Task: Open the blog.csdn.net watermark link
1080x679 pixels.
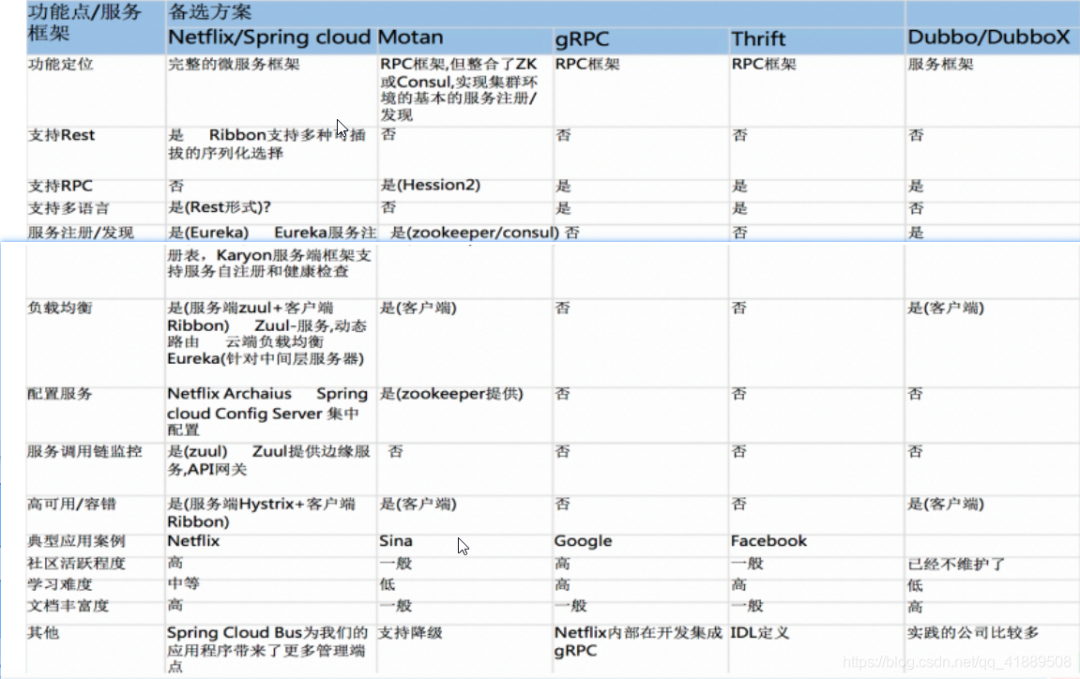Action: (957, 662)
